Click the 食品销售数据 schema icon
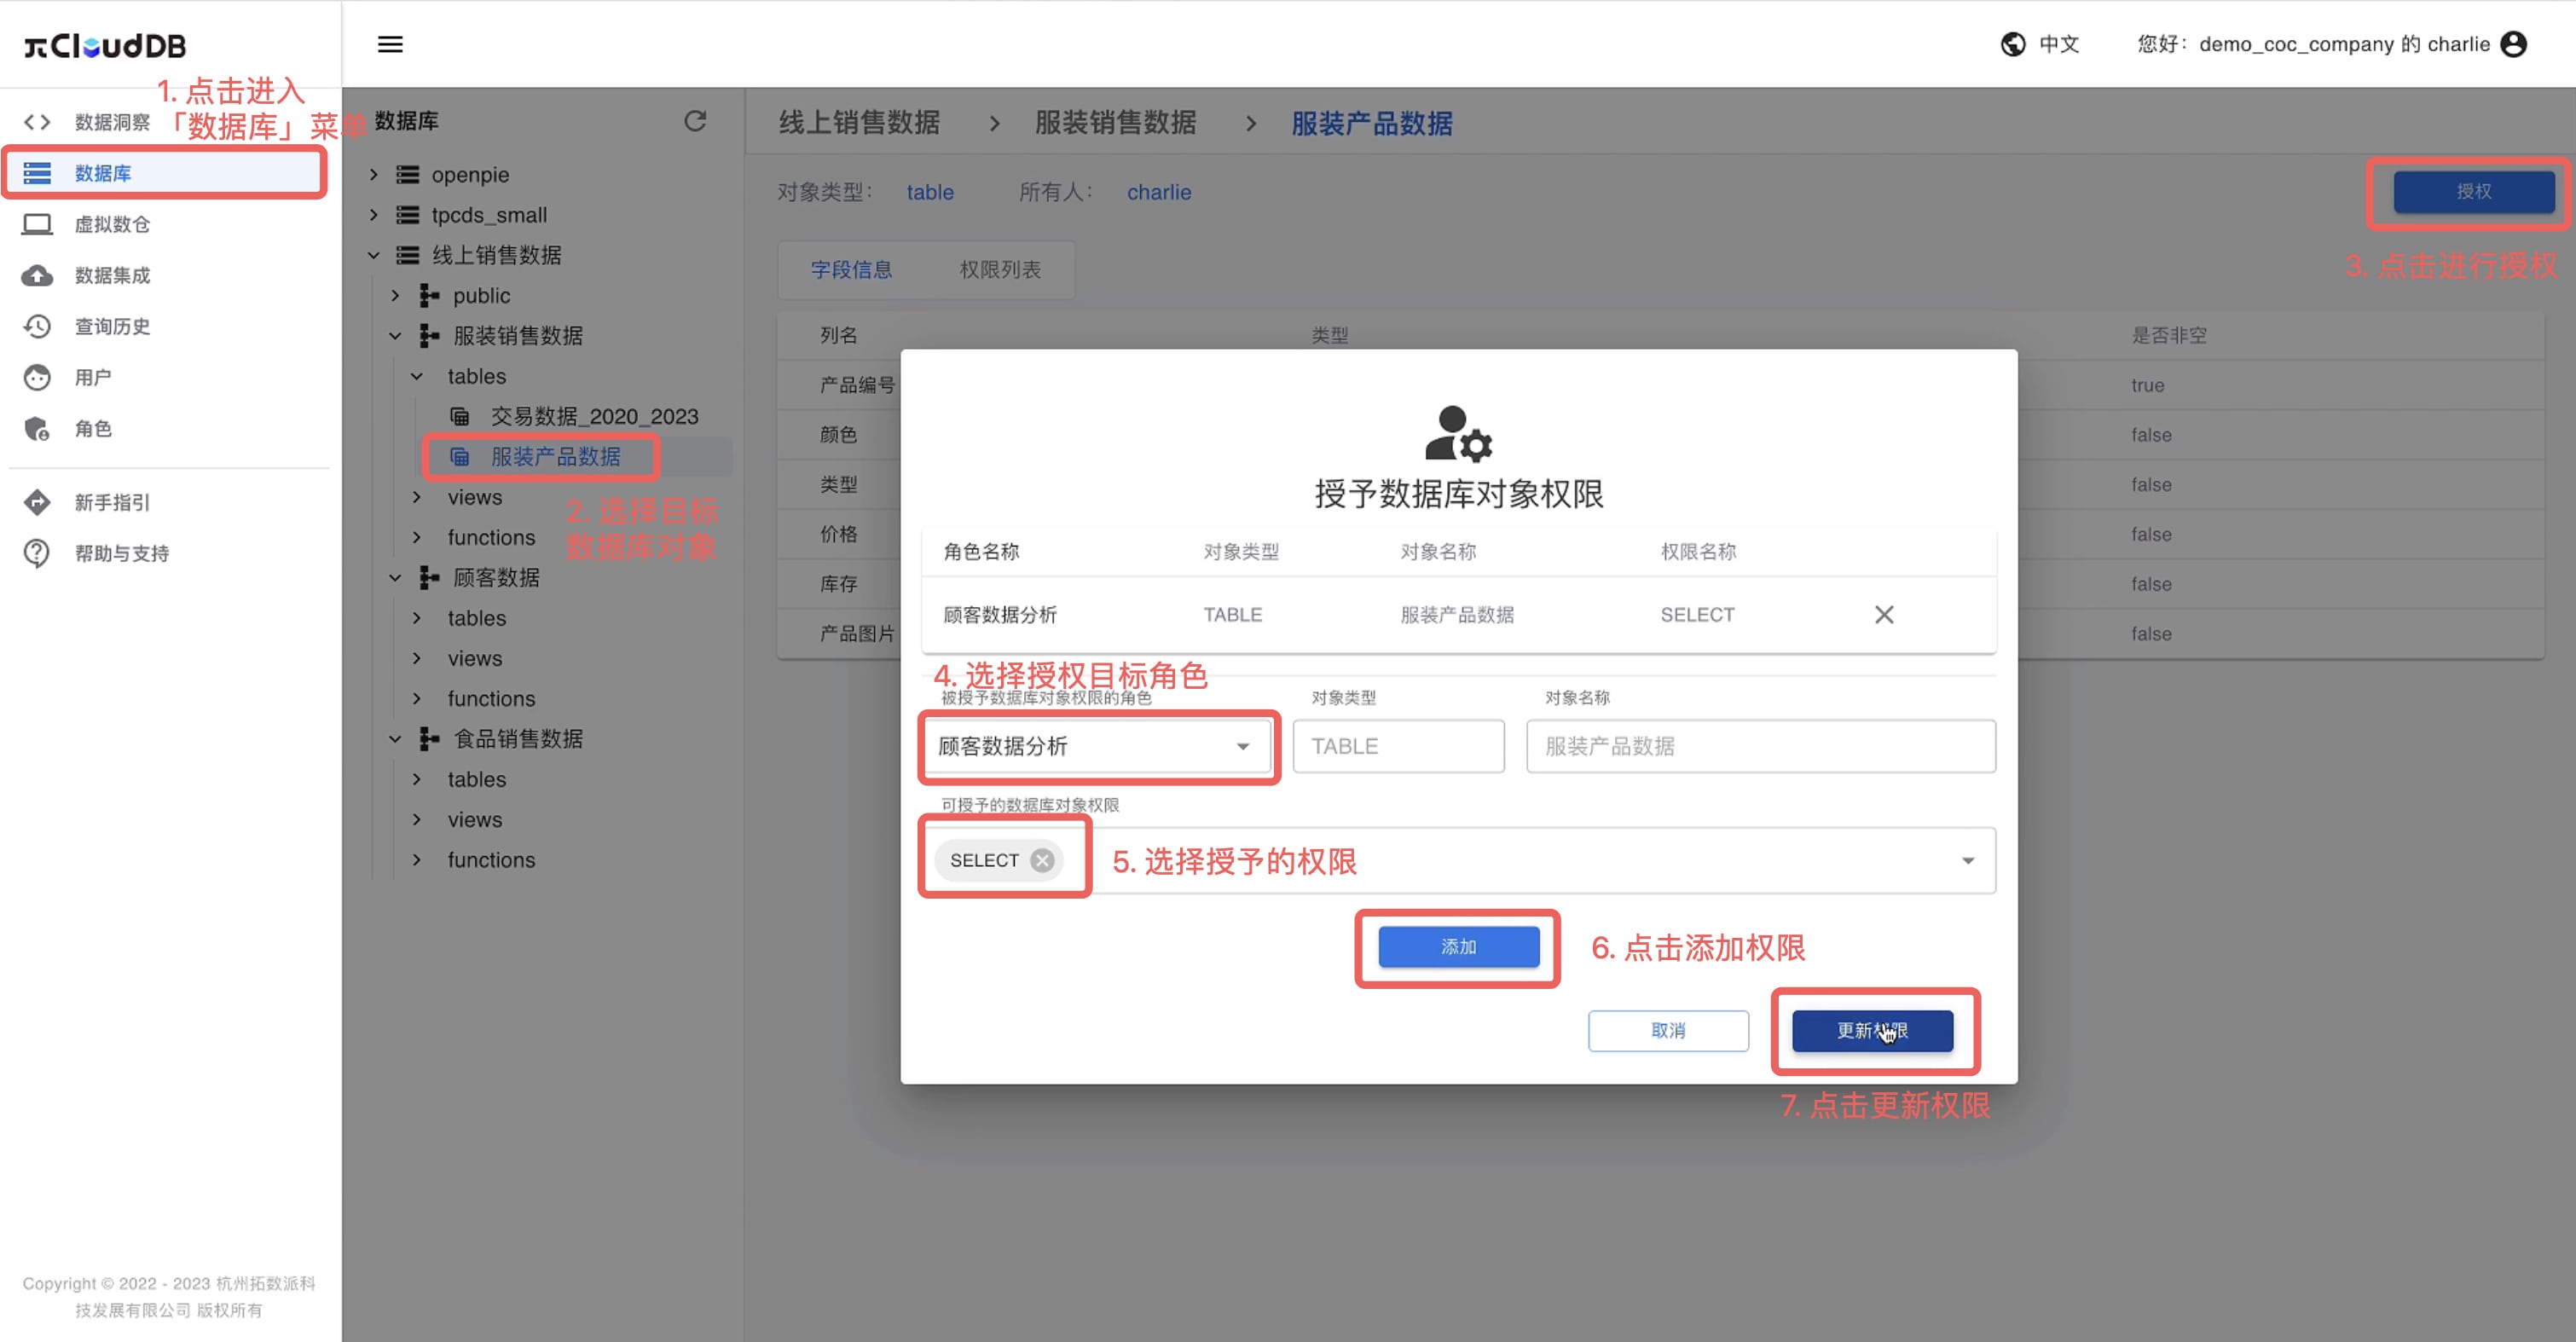This screenshot has width=2576, height=1342. click(429, 738)
